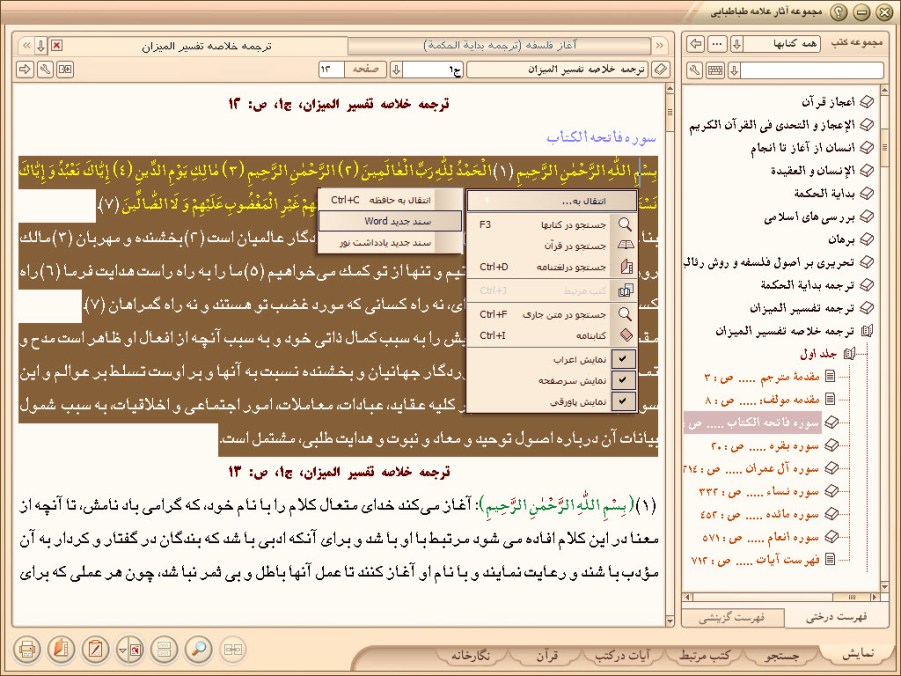Click the book icon beside اعجاز قرآن
This screenshot has height=676, width=901.
[867, 102]
